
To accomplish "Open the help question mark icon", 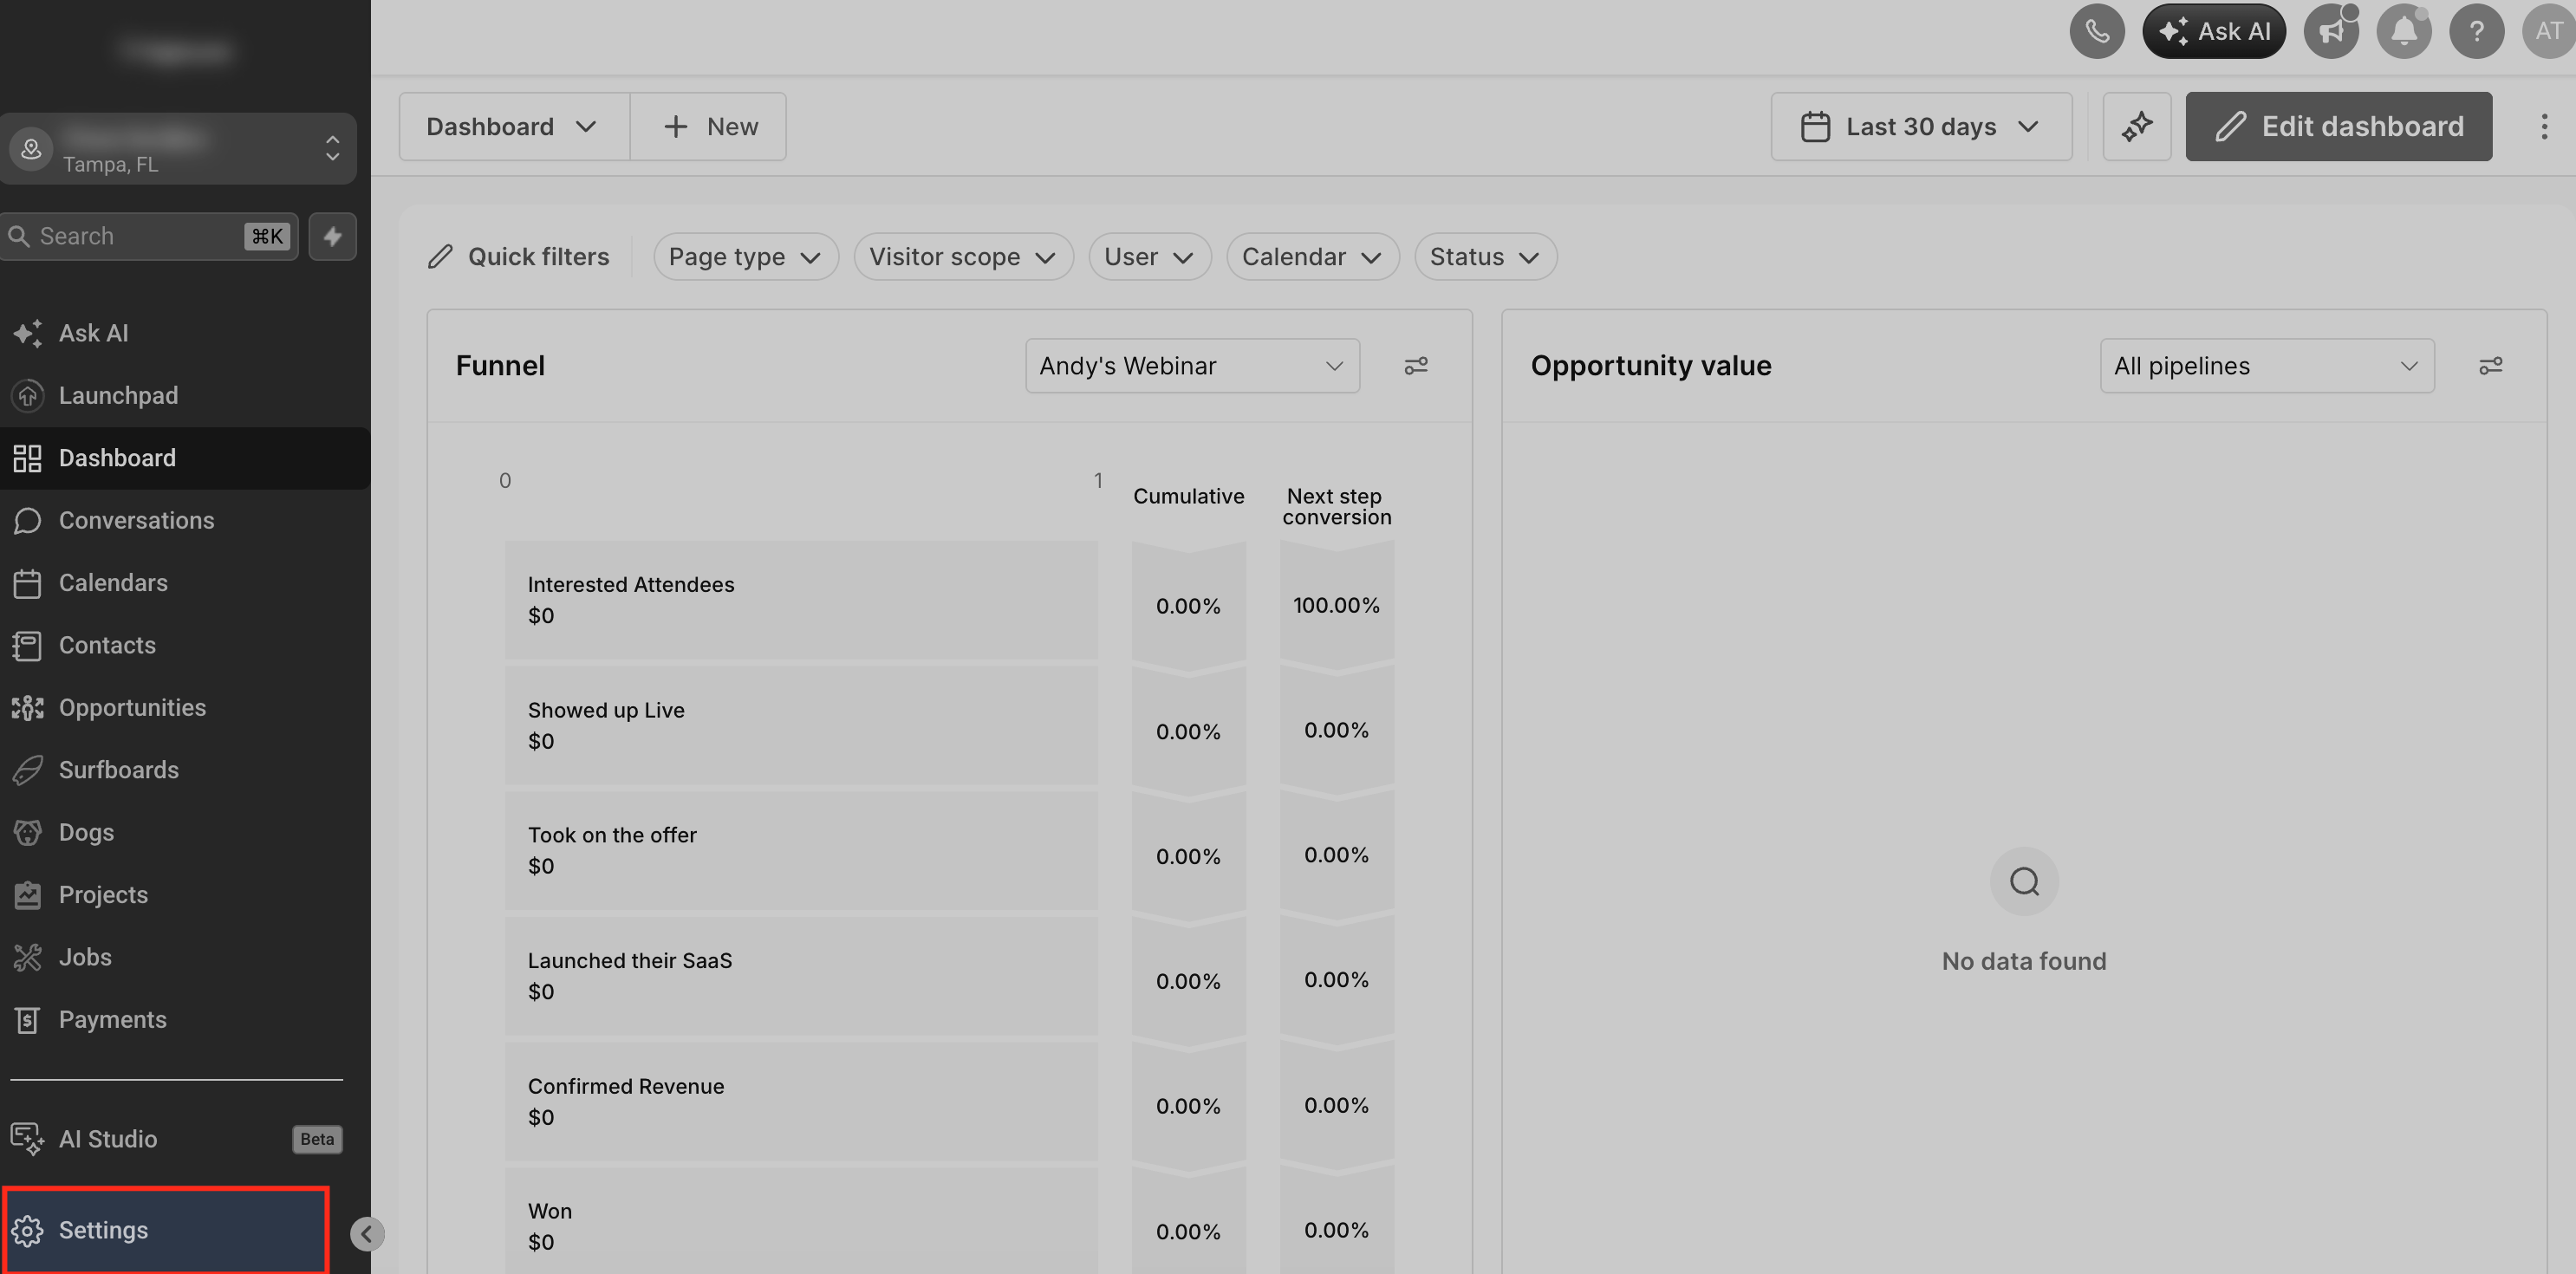I will tap(2476, 31).
